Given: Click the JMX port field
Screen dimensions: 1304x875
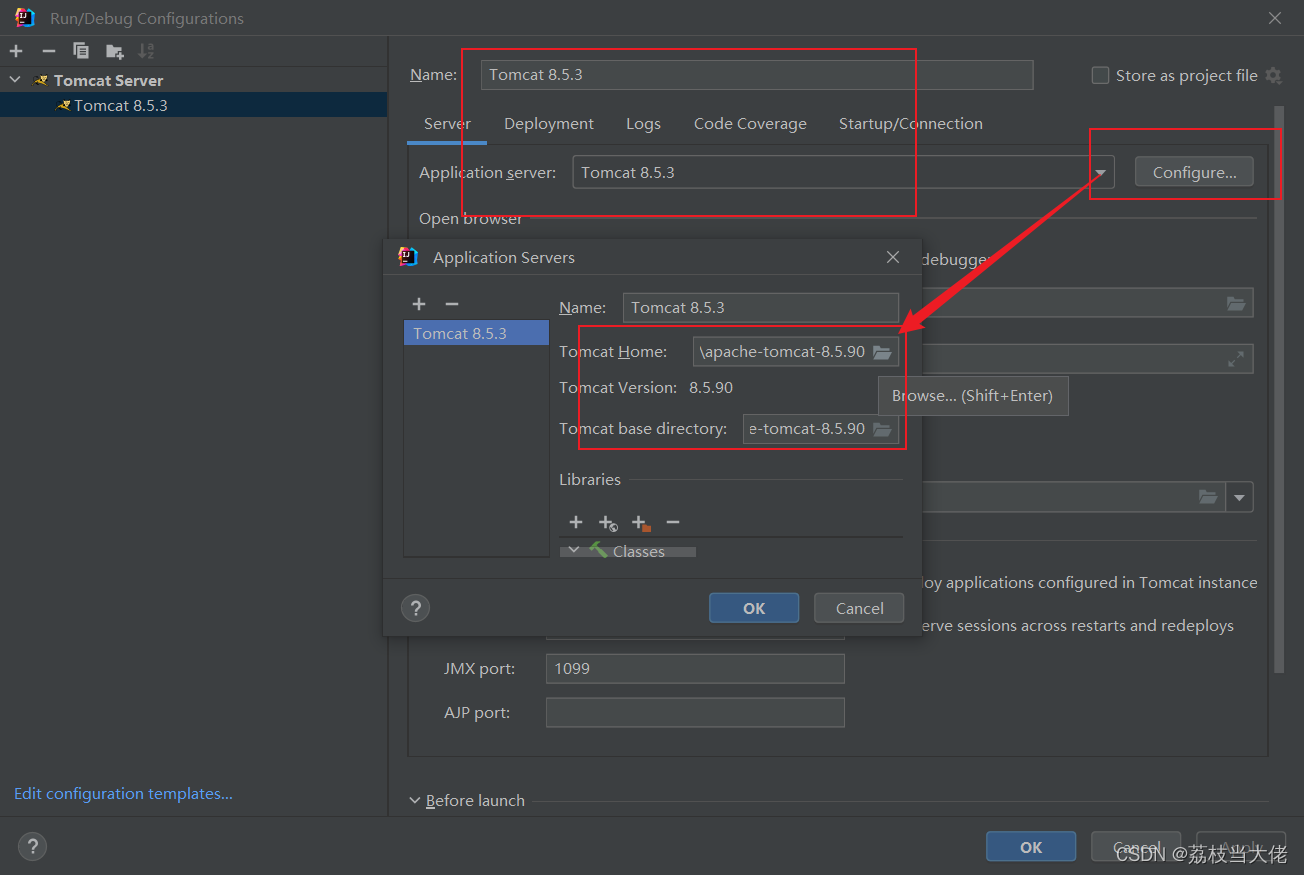Looking at the screenshot, I should [695, 669].
